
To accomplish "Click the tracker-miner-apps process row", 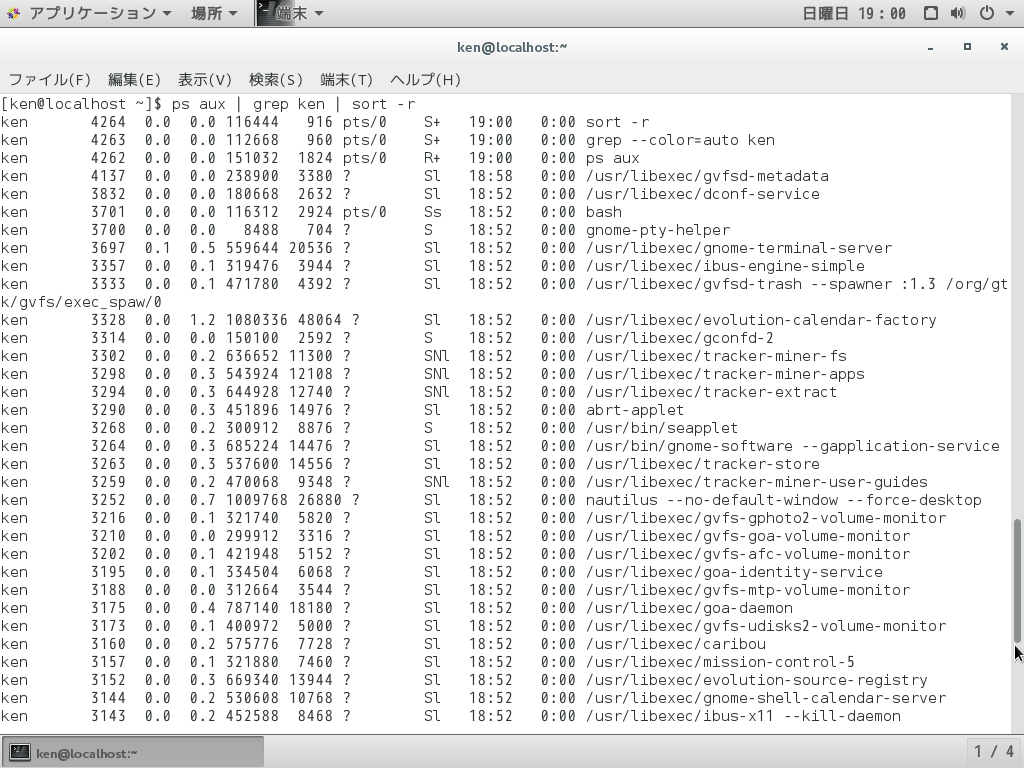I will coord(432,374).
